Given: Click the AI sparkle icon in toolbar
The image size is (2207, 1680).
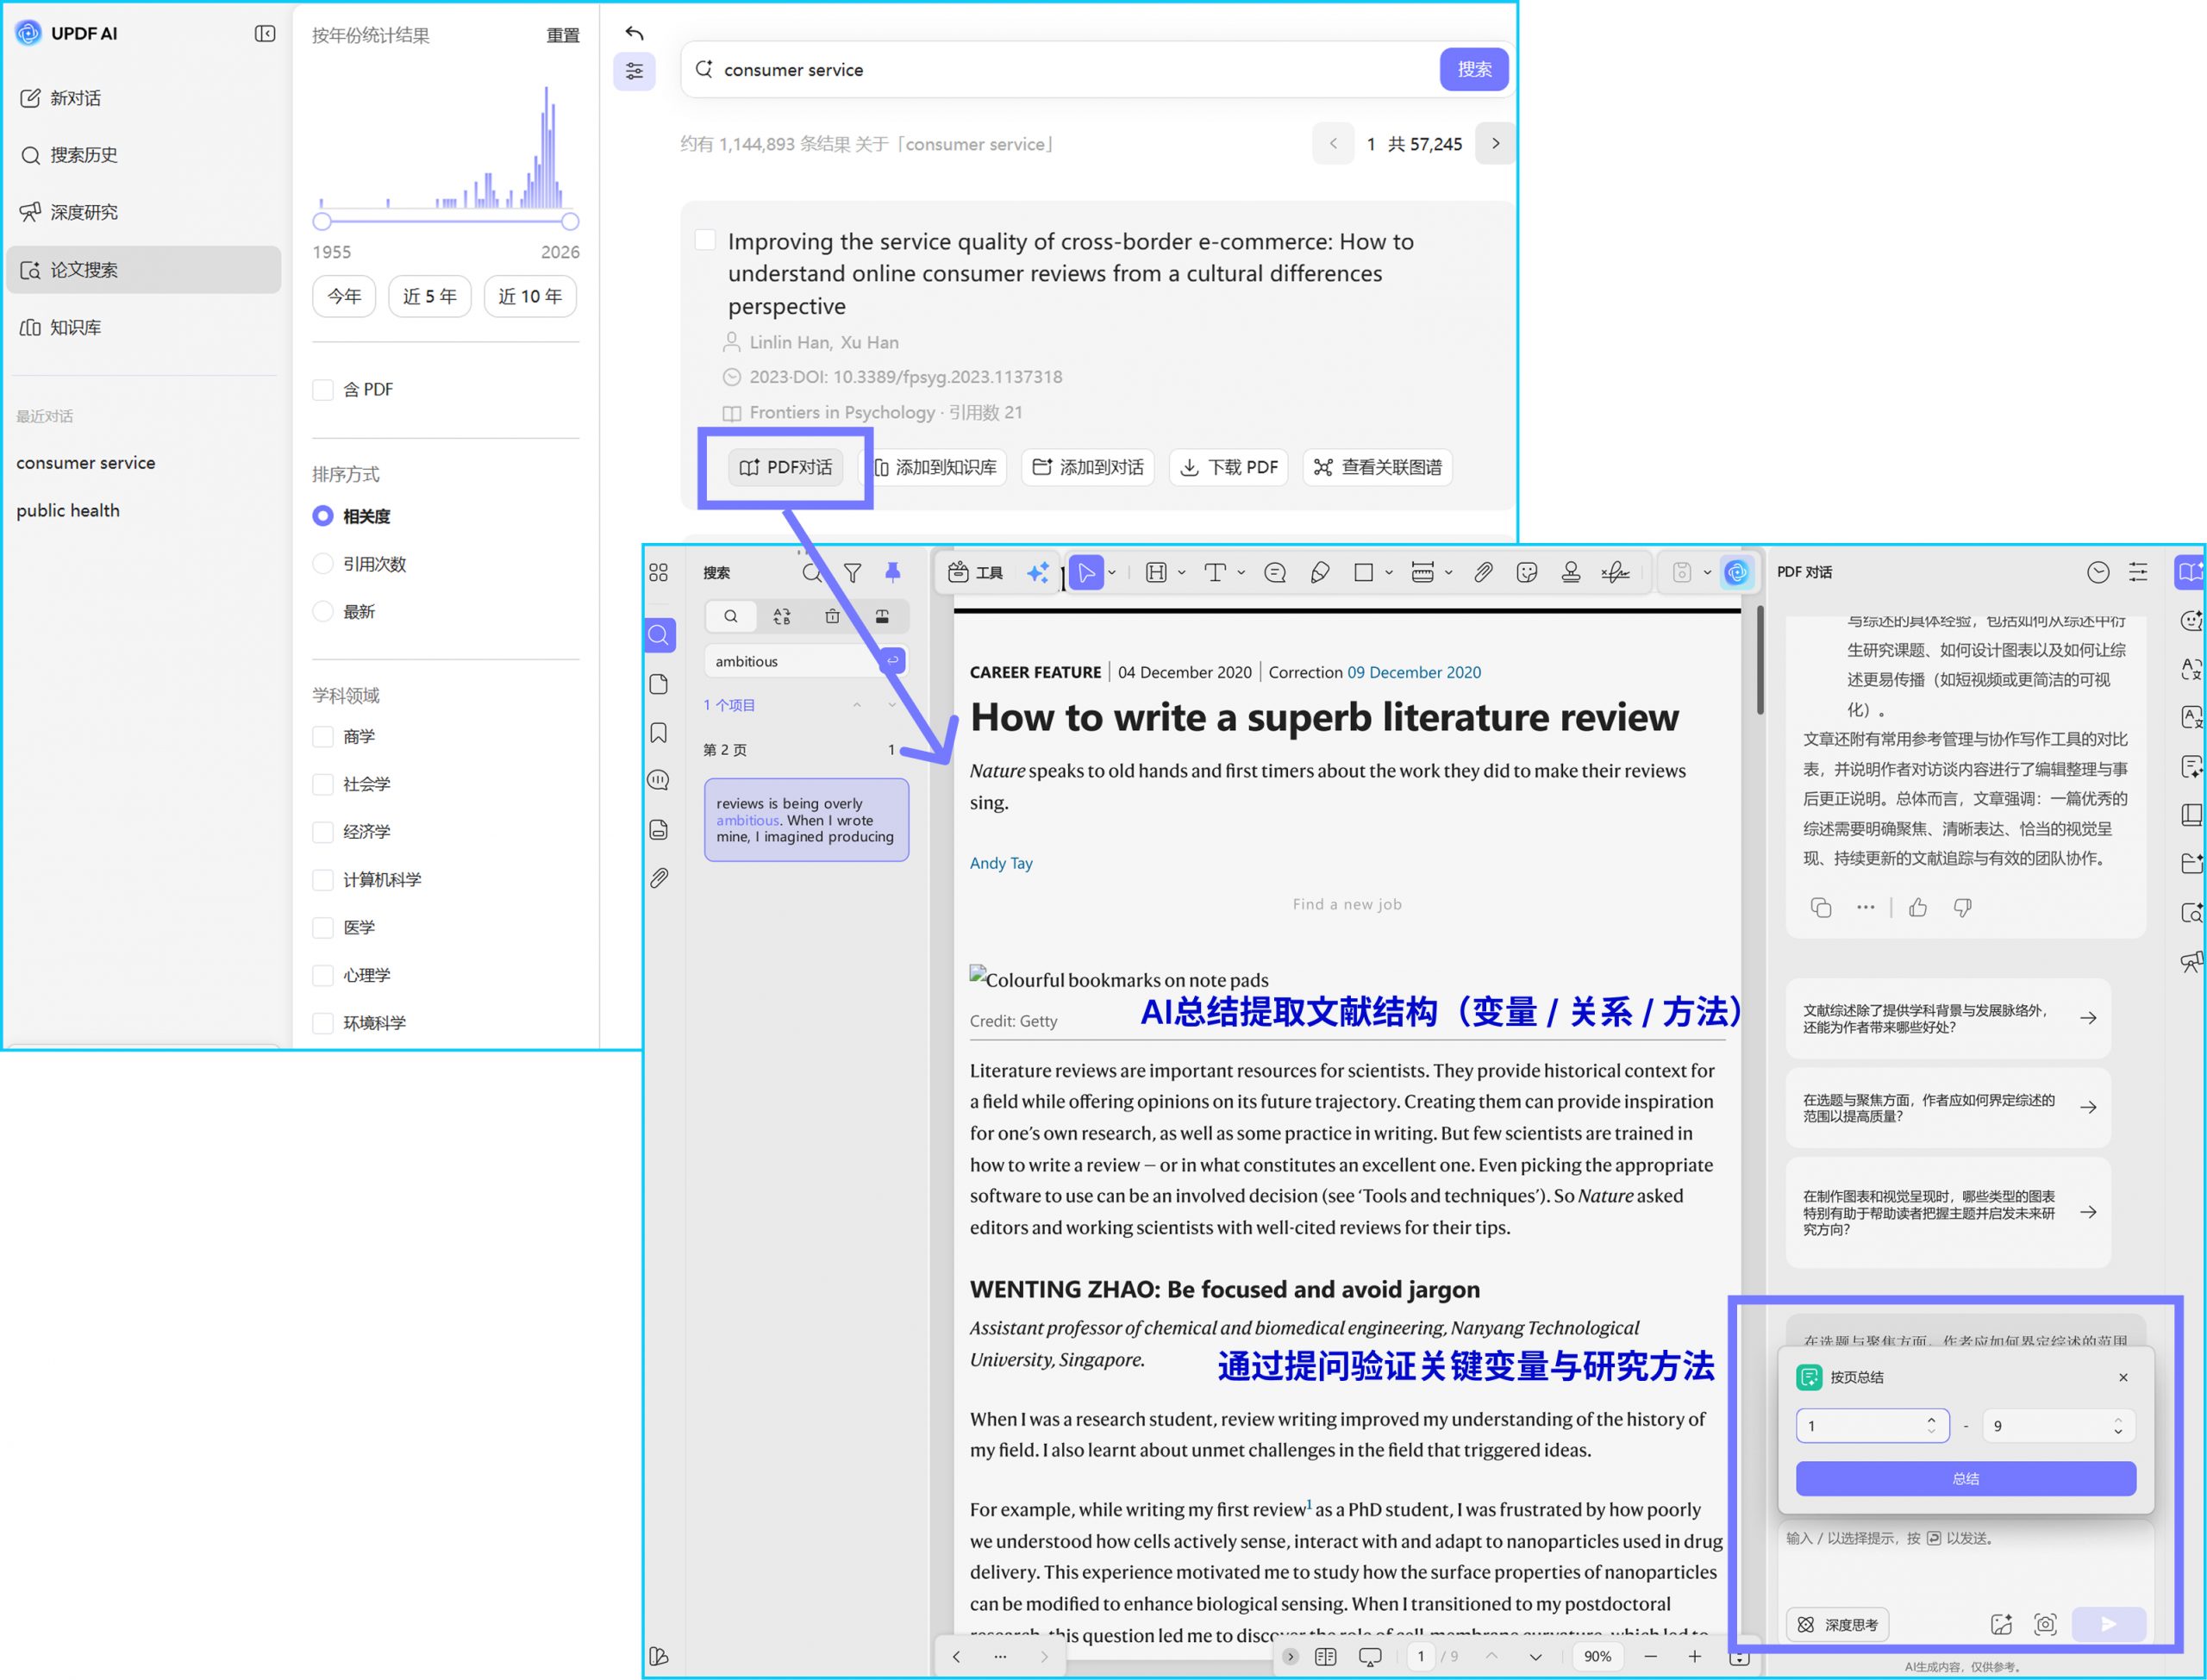Looking at the screenshot, I should point(1038,572).
